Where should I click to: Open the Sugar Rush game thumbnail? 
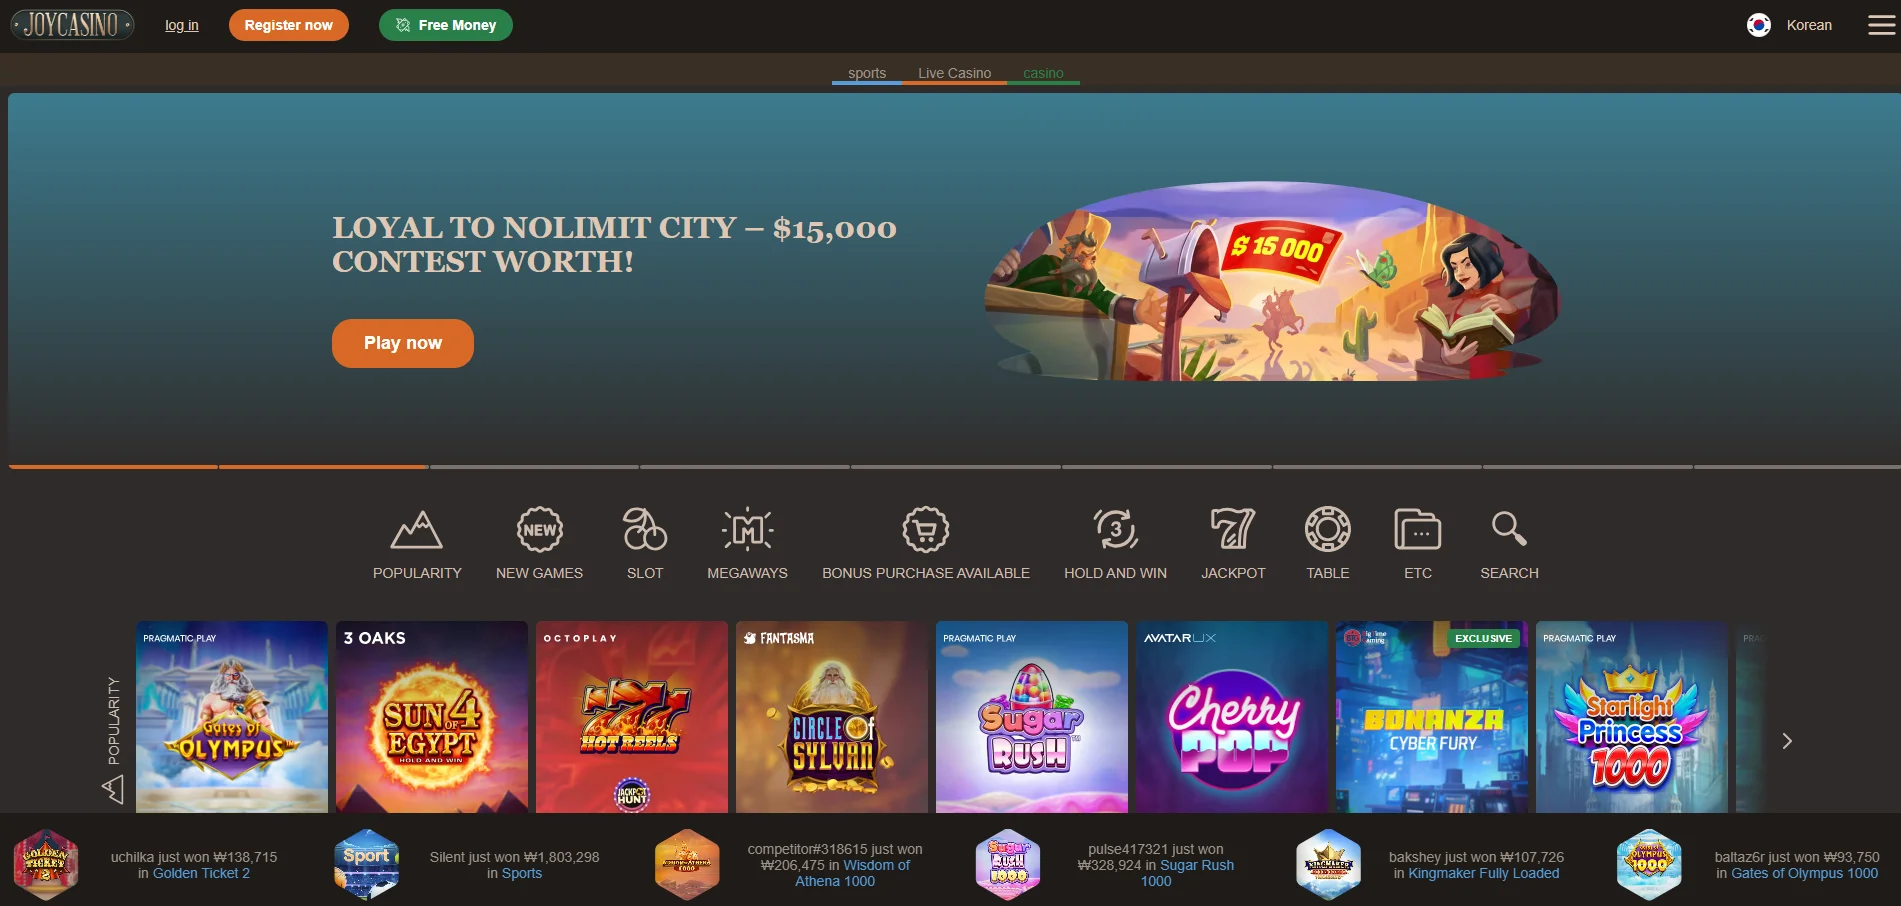point(1032,717)
